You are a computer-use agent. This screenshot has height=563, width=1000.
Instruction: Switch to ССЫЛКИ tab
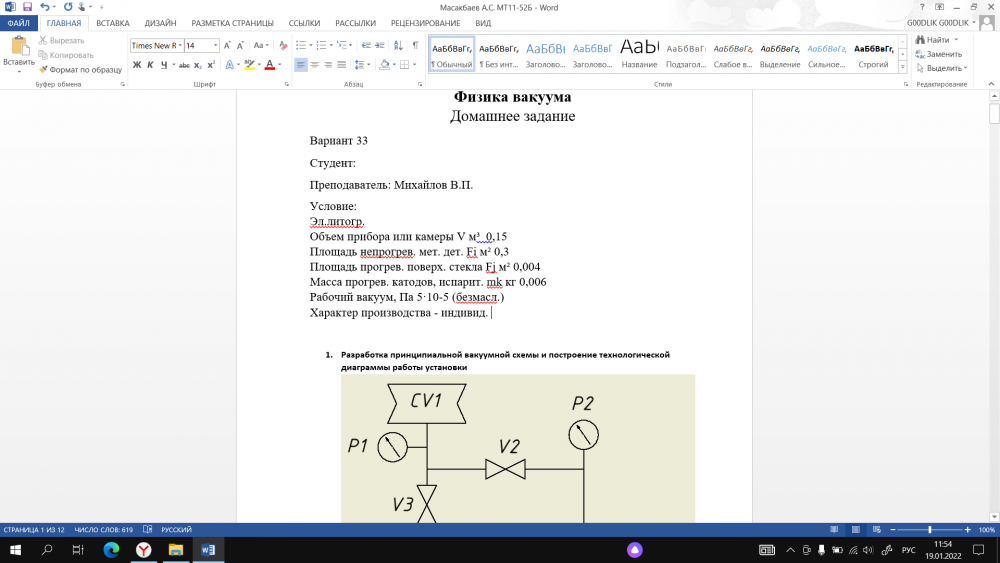(304, 23)
